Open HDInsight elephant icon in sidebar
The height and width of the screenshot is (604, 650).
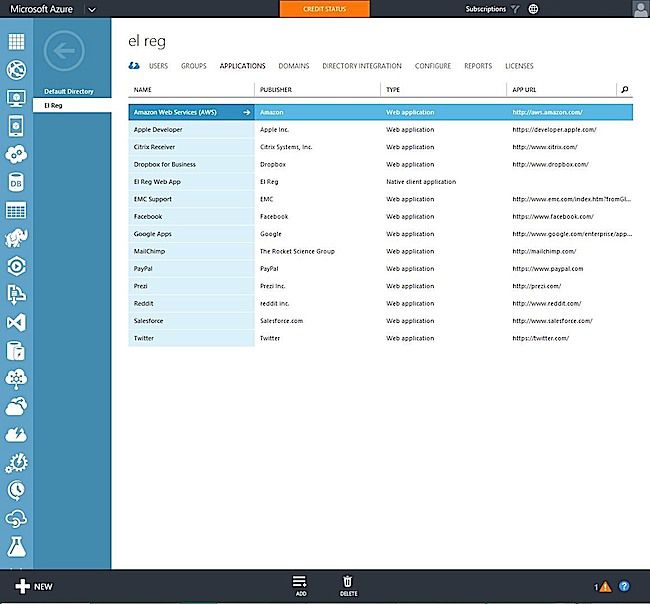(16, 238)
